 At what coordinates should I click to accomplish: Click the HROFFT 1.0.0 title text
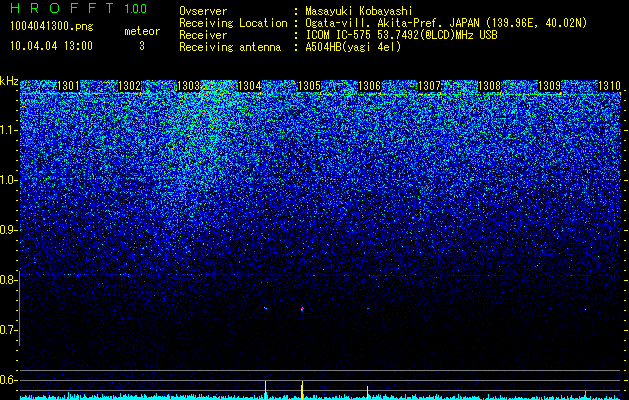79,8
